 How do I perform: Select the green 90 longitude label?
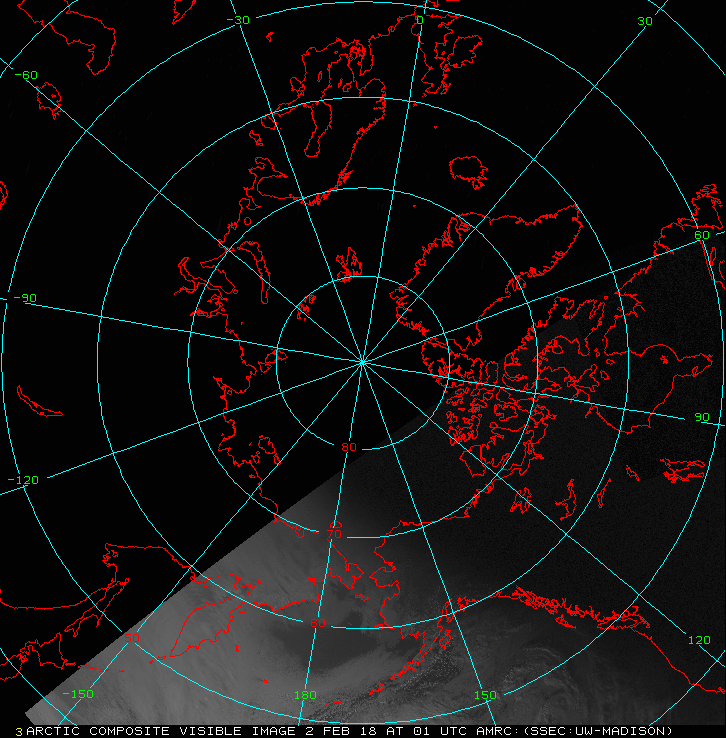point(702,417)
